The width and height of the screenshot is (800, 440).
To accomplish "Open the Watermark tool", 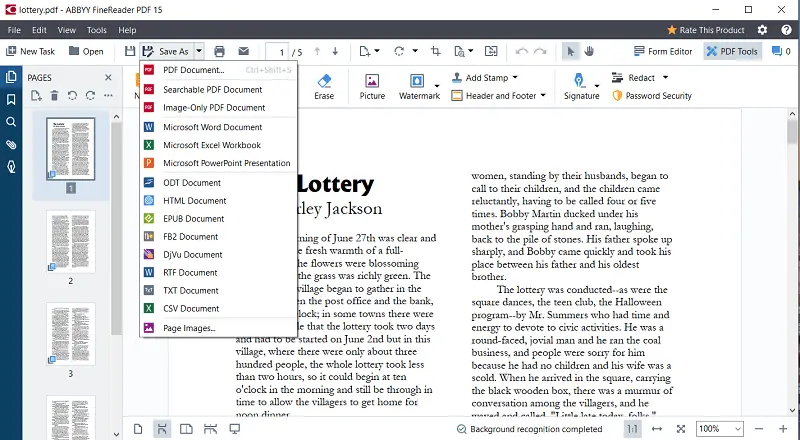I will [x=419, y=86].
